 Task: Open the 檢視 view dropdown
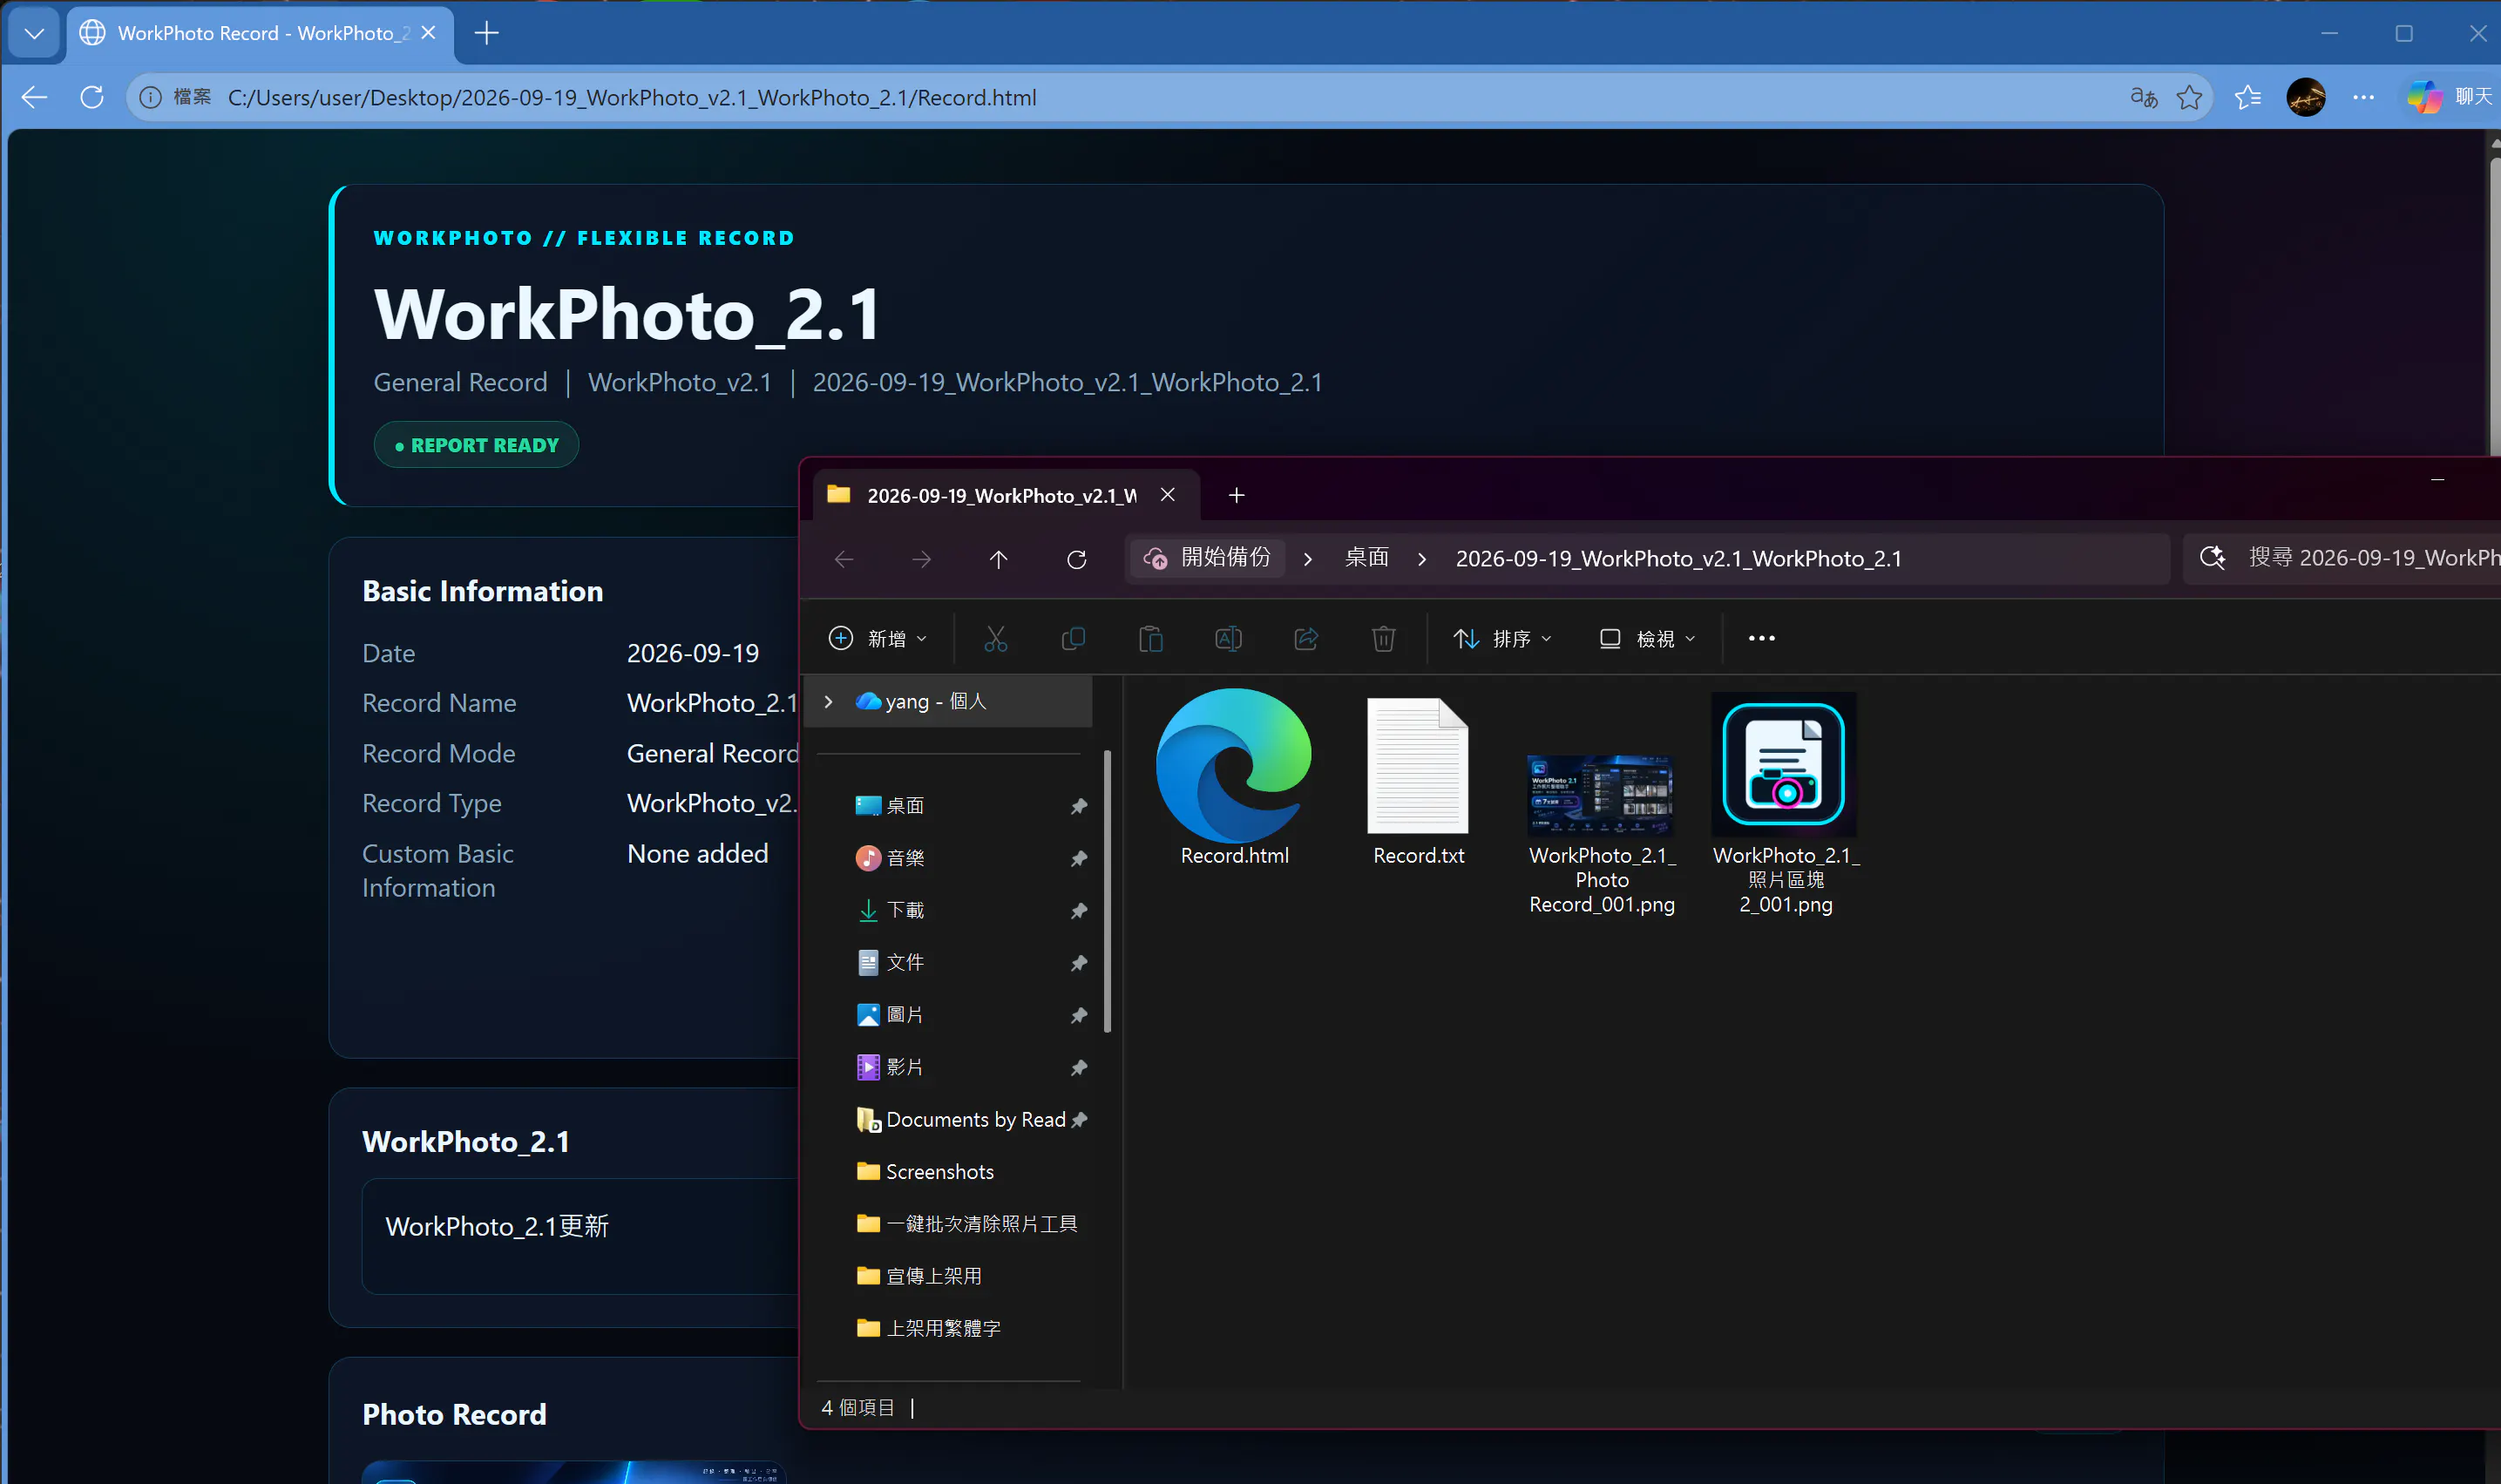1648,638
